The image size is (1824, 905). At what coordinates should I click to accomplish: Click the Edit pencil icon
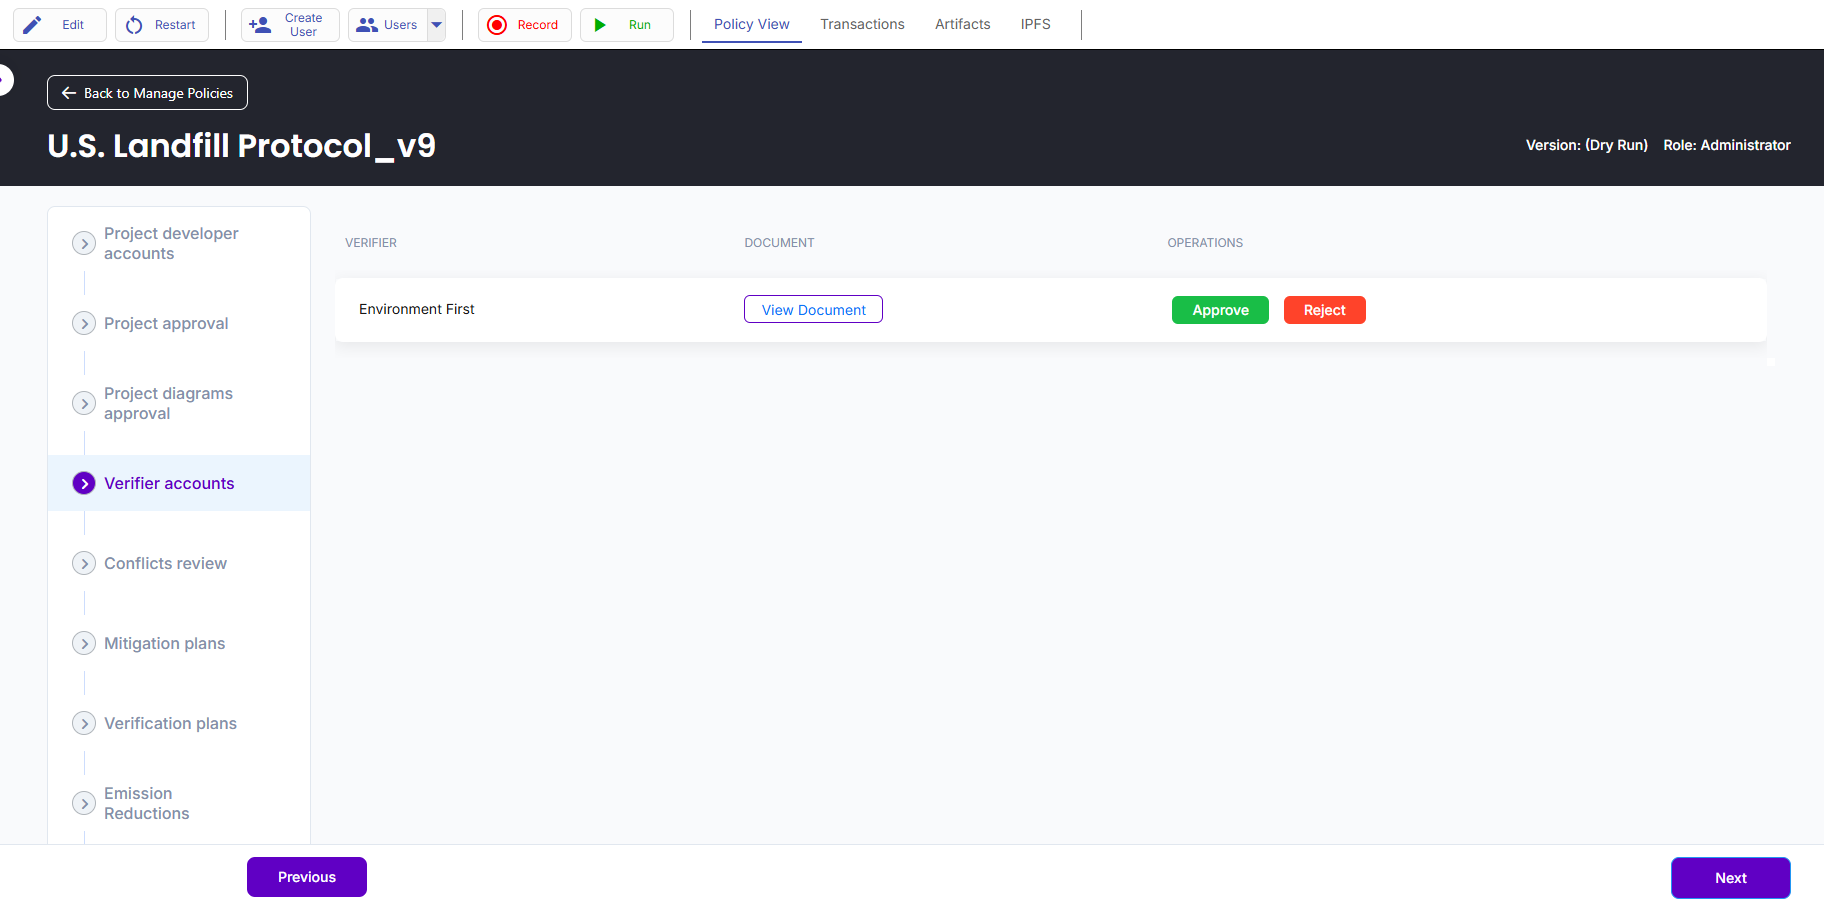point(33,25)
